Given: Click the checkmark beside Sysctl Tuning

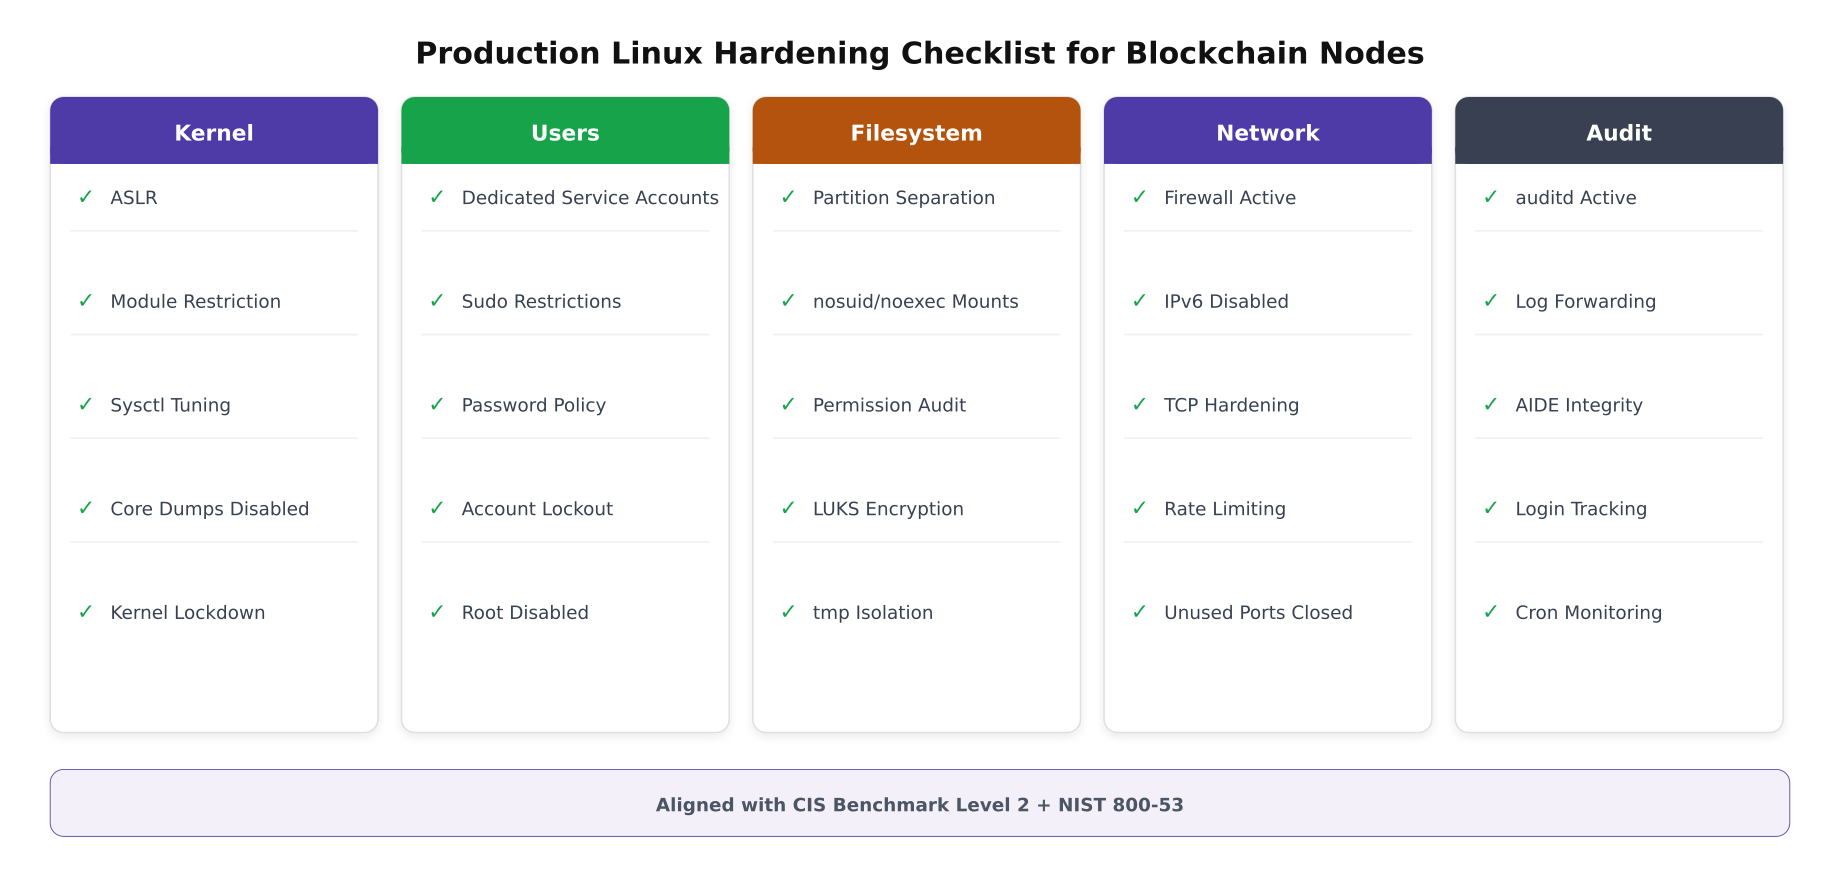Looking at the screenshot, I should tap(86, 405).
